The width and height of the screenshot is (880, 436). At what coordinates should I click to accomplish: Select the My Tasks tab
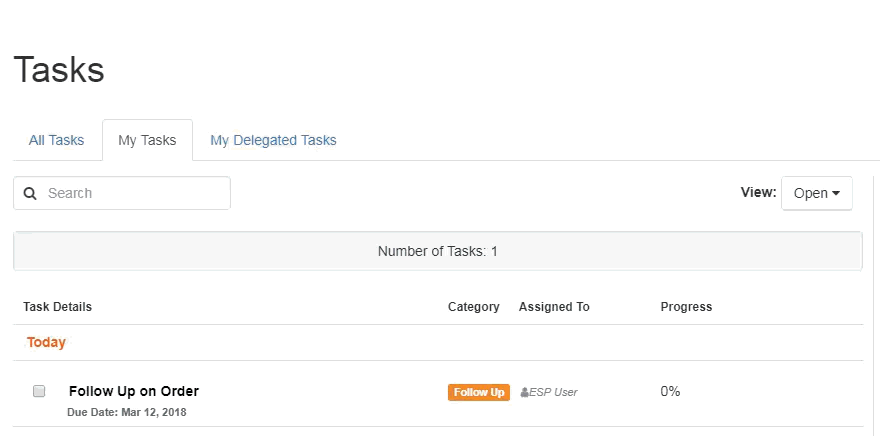point(147,140)
